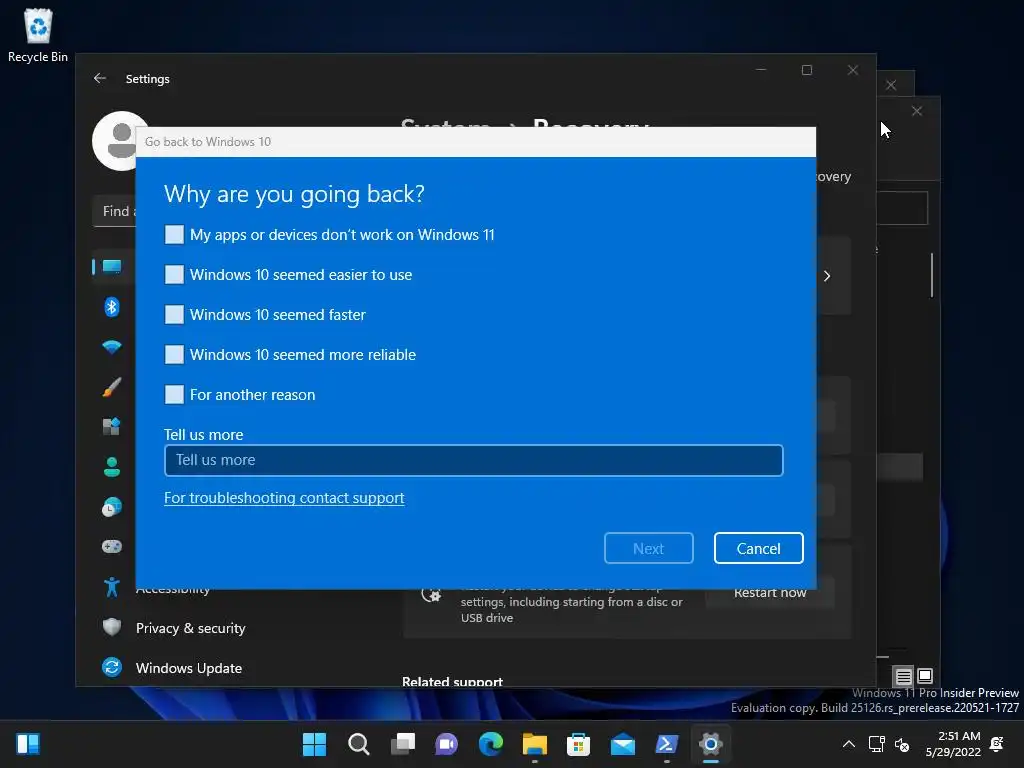Open Task View on taskbar

(x=403, y=744)
